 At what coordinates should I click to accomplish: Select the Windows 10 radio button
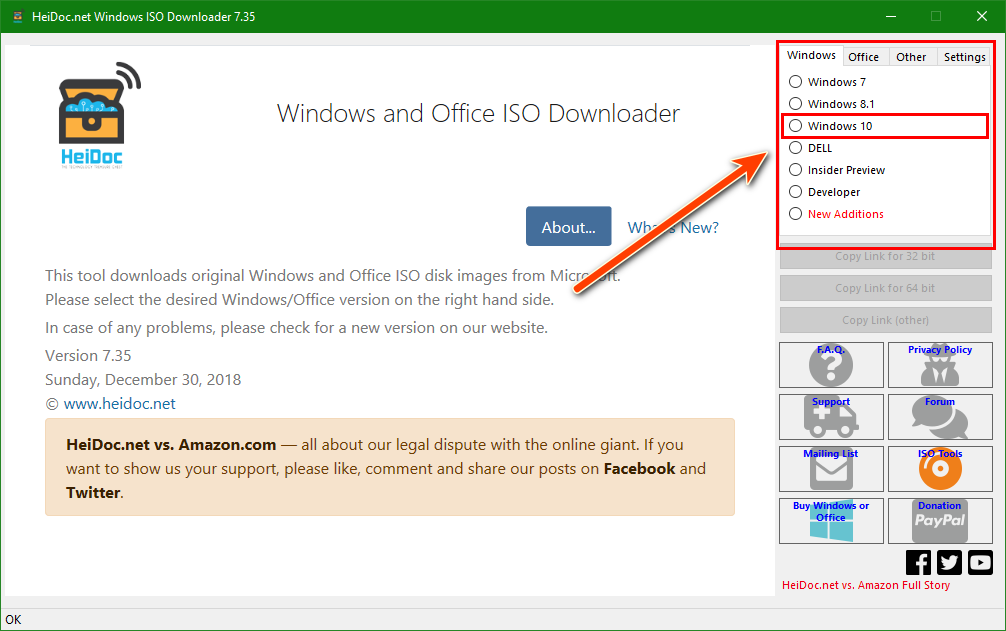click(x=796, y=126)
